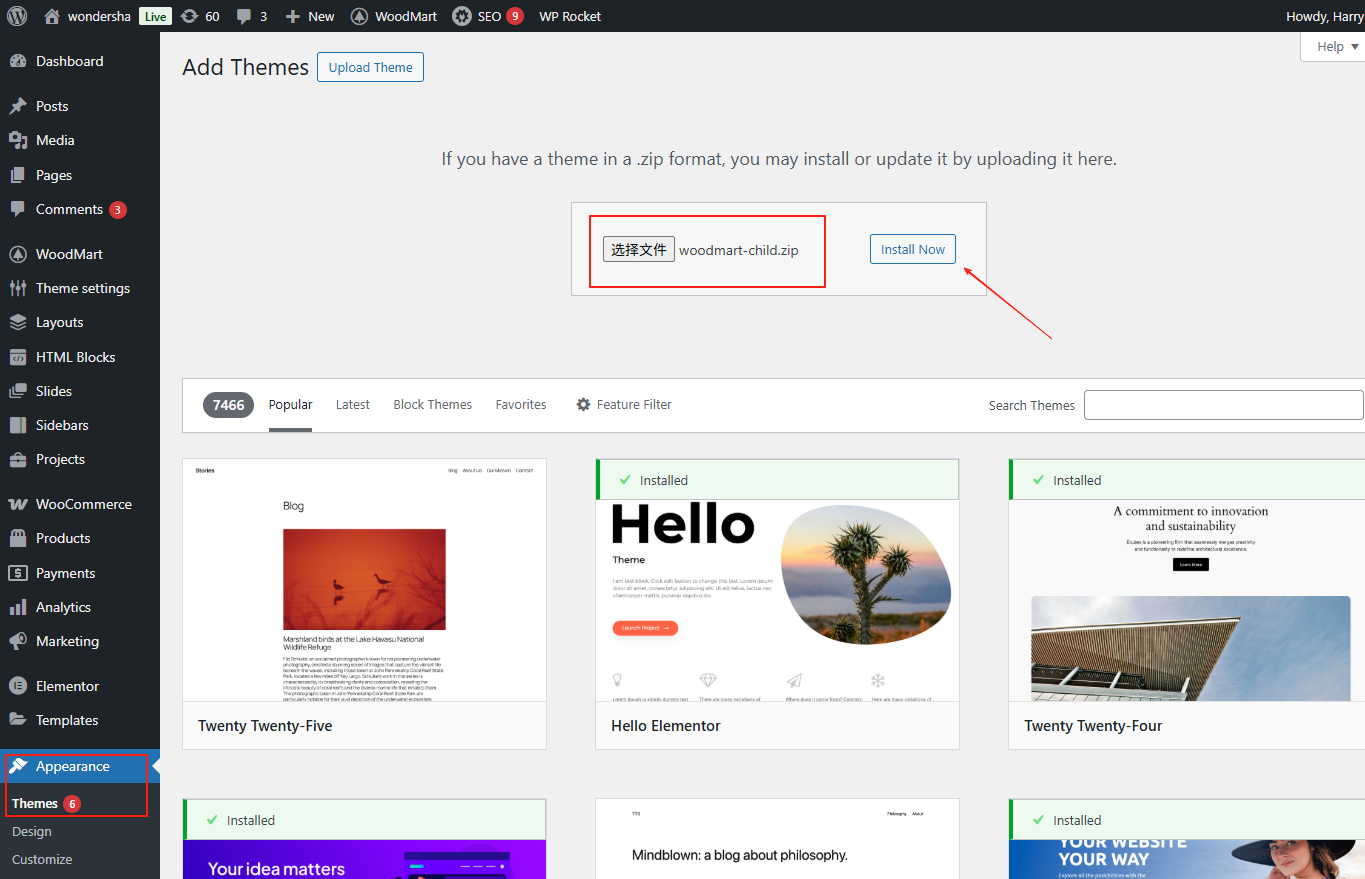Open the updates icon showing 60
The height and width of the screenshot is (879, 1365).
(x=190, y=16)
